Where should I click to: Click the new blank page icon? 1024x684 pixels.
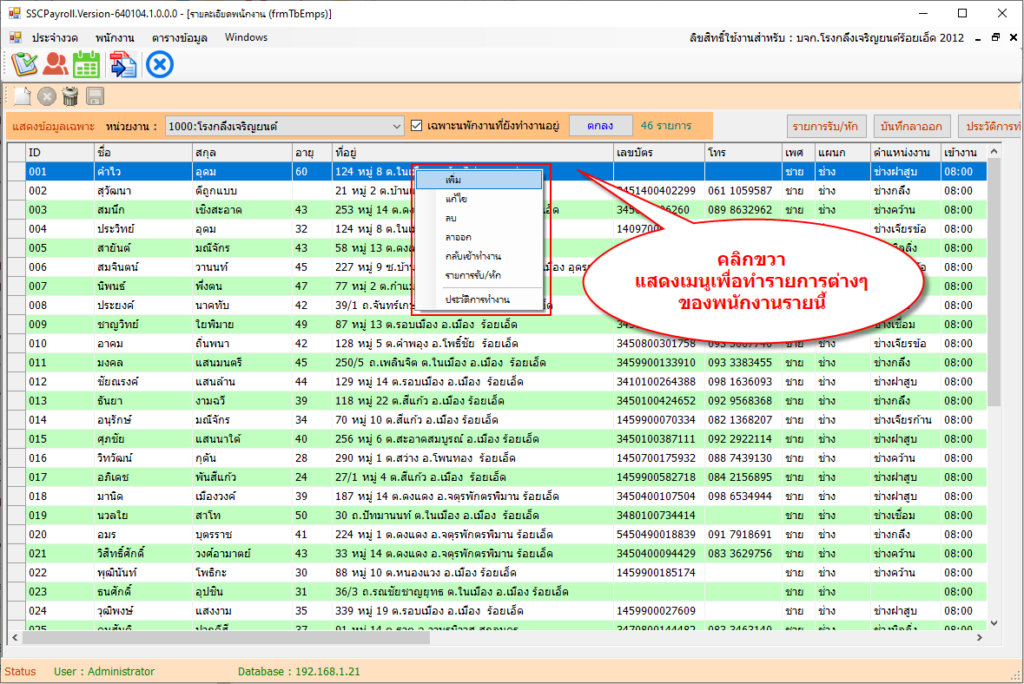pyautogui.click(x=22, y=97)
